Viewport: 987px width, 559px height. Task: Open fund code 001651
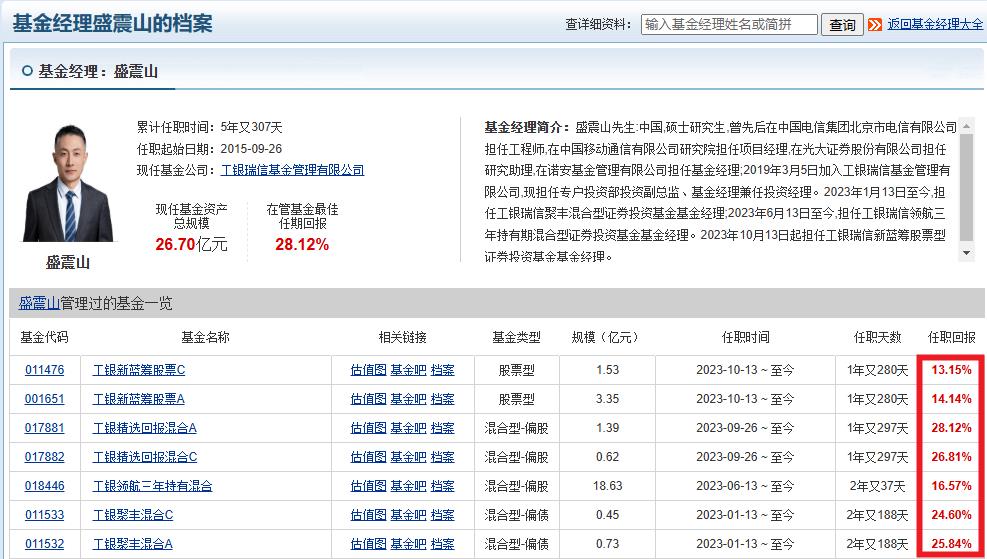point(45,399)
